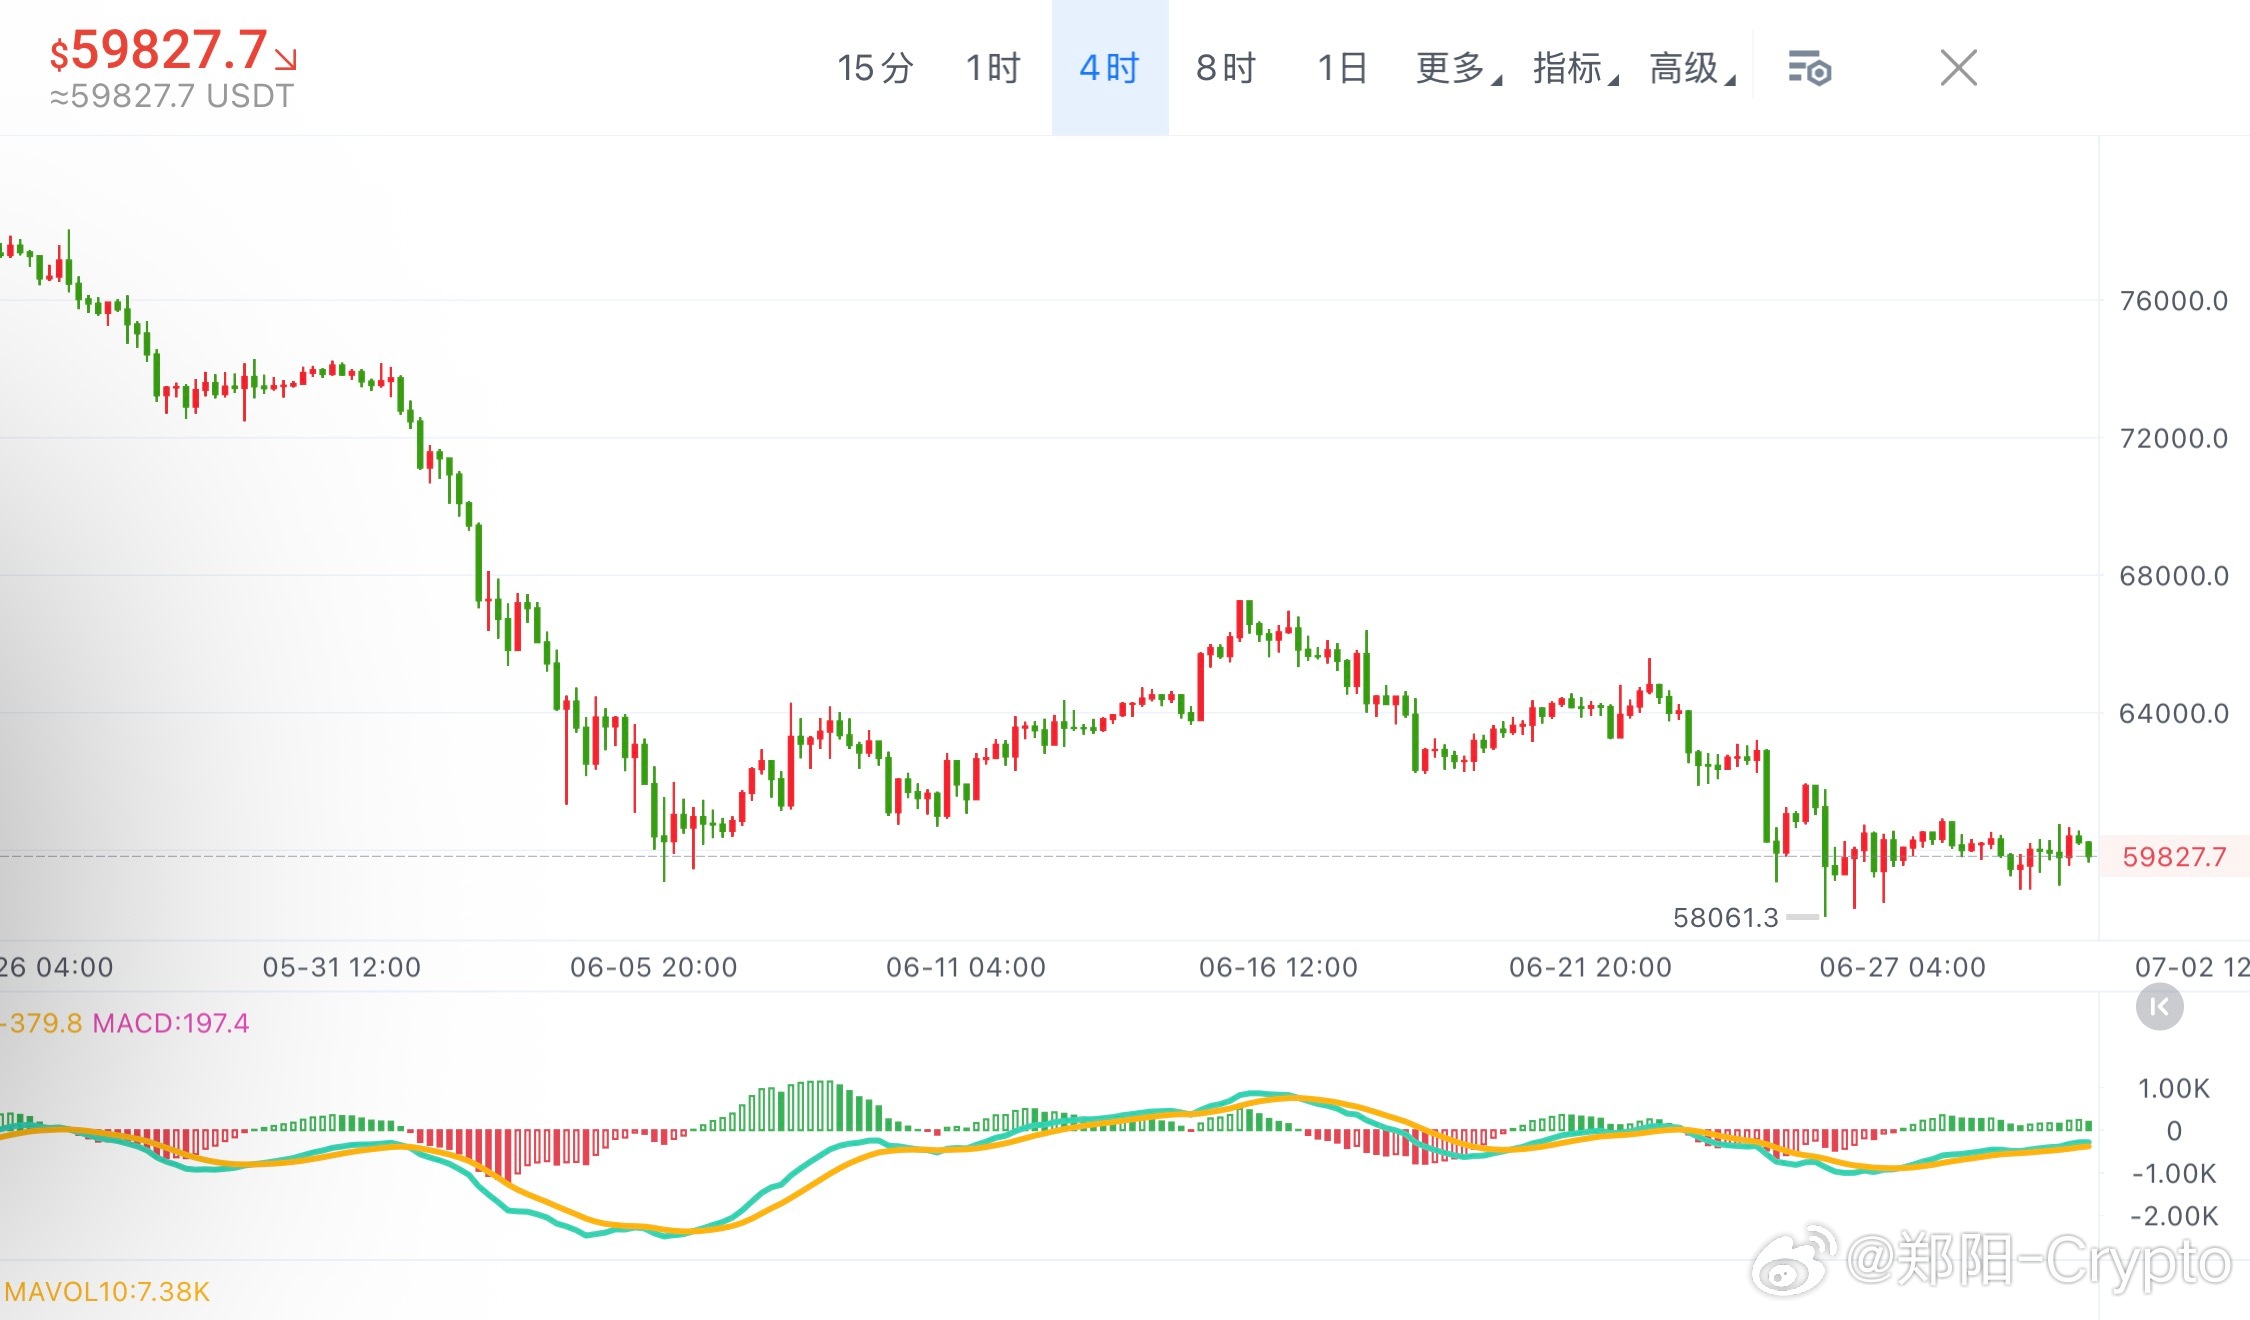Click the 58061.3 low price marker
2250x1320 pixels.
1726,917
